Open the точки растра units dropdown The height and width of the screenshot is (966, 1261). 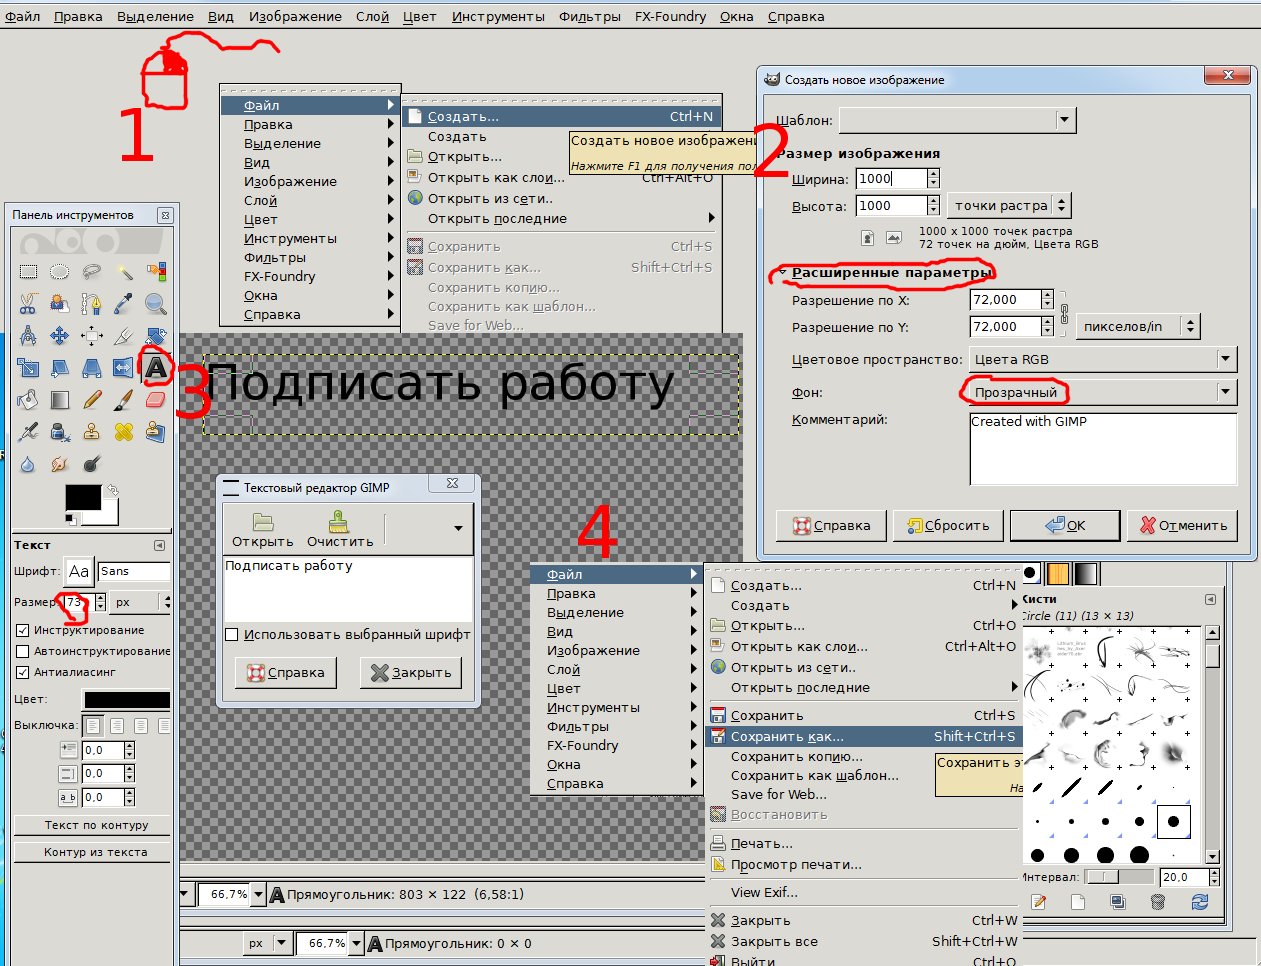click(x=1009, y=205)
